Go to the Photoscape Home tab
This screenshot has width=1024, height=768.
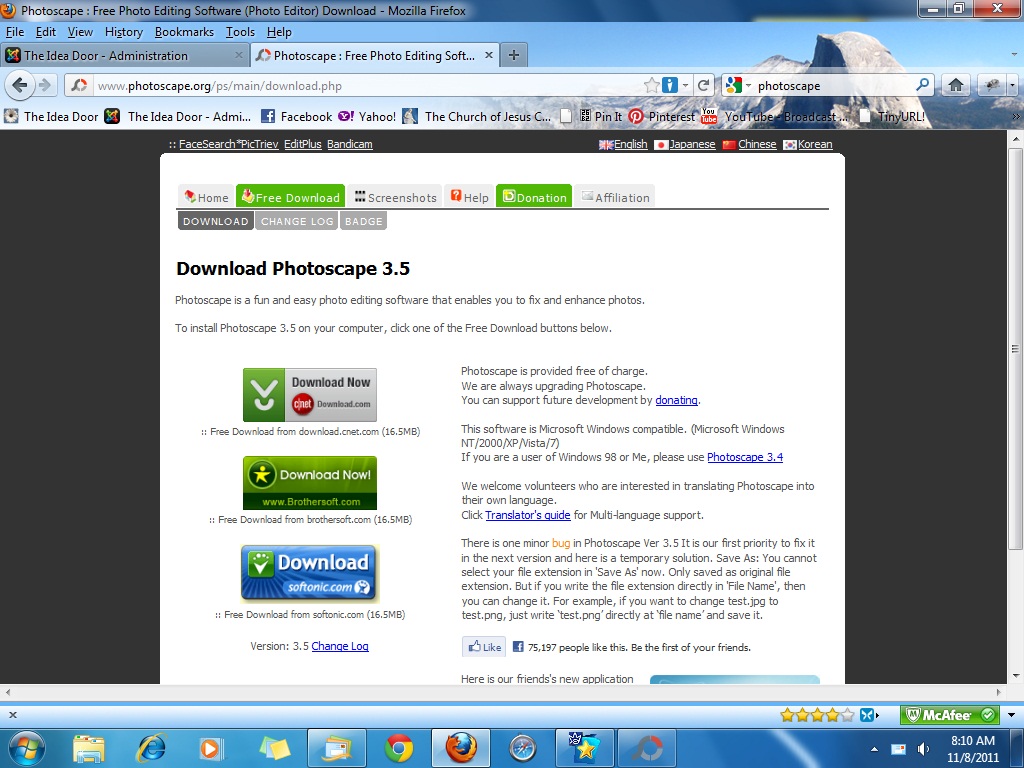coord(206,197)
